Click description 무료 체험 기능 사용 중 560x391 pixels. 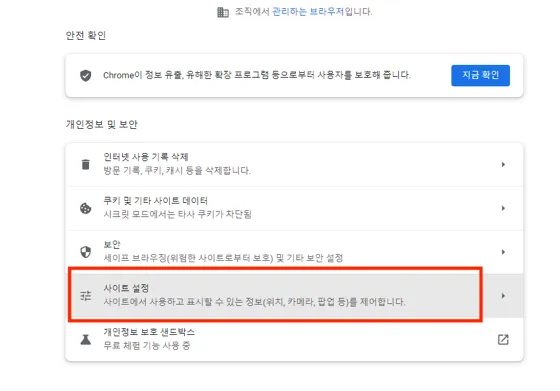(x=147, y=346)
